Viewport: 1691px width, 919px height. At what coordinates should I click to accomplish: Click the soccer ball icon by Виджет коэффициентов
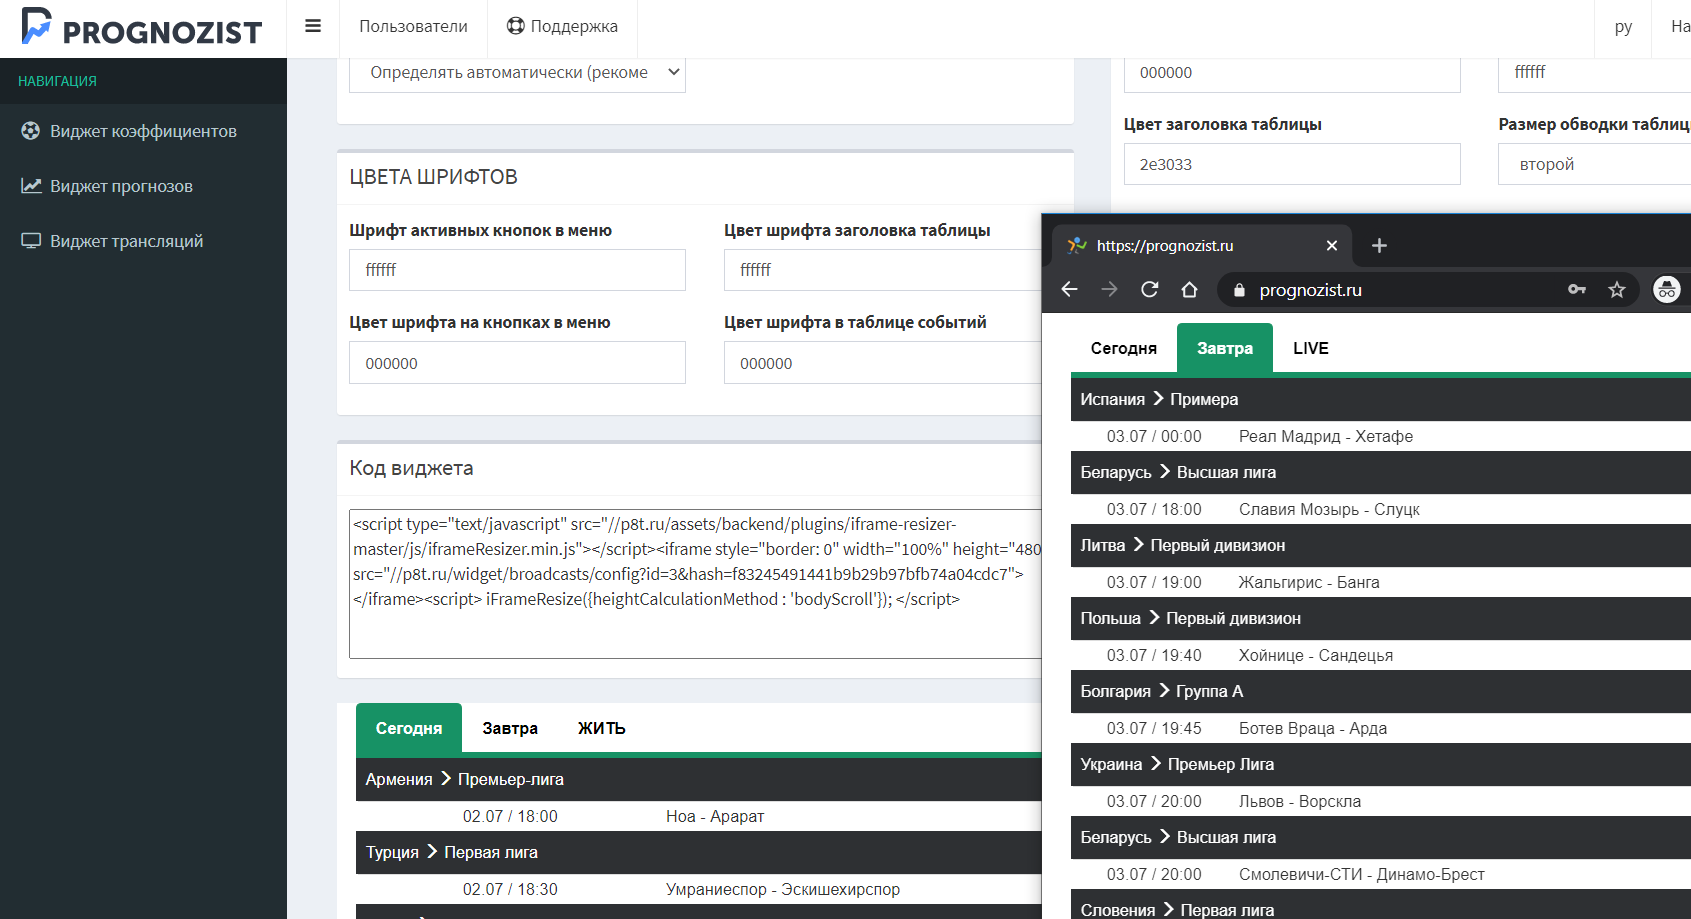click(31, 131)
